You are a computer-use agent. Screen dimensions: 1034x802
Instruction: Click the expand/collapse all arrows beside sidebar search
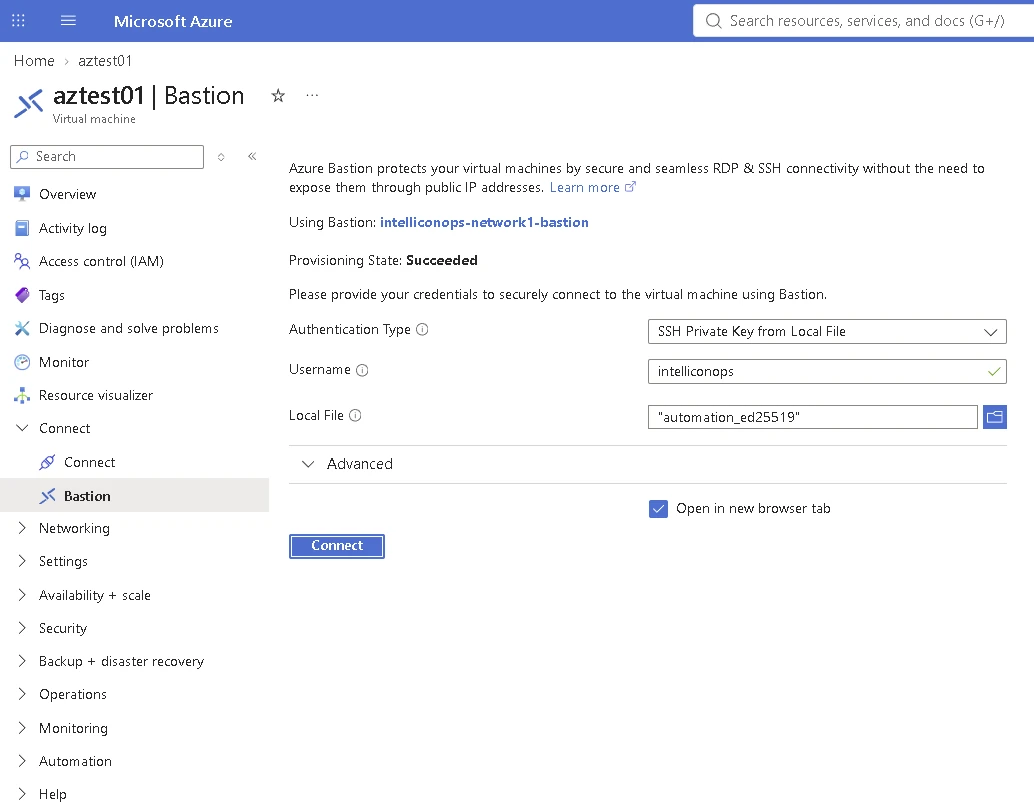pos(221,157)
